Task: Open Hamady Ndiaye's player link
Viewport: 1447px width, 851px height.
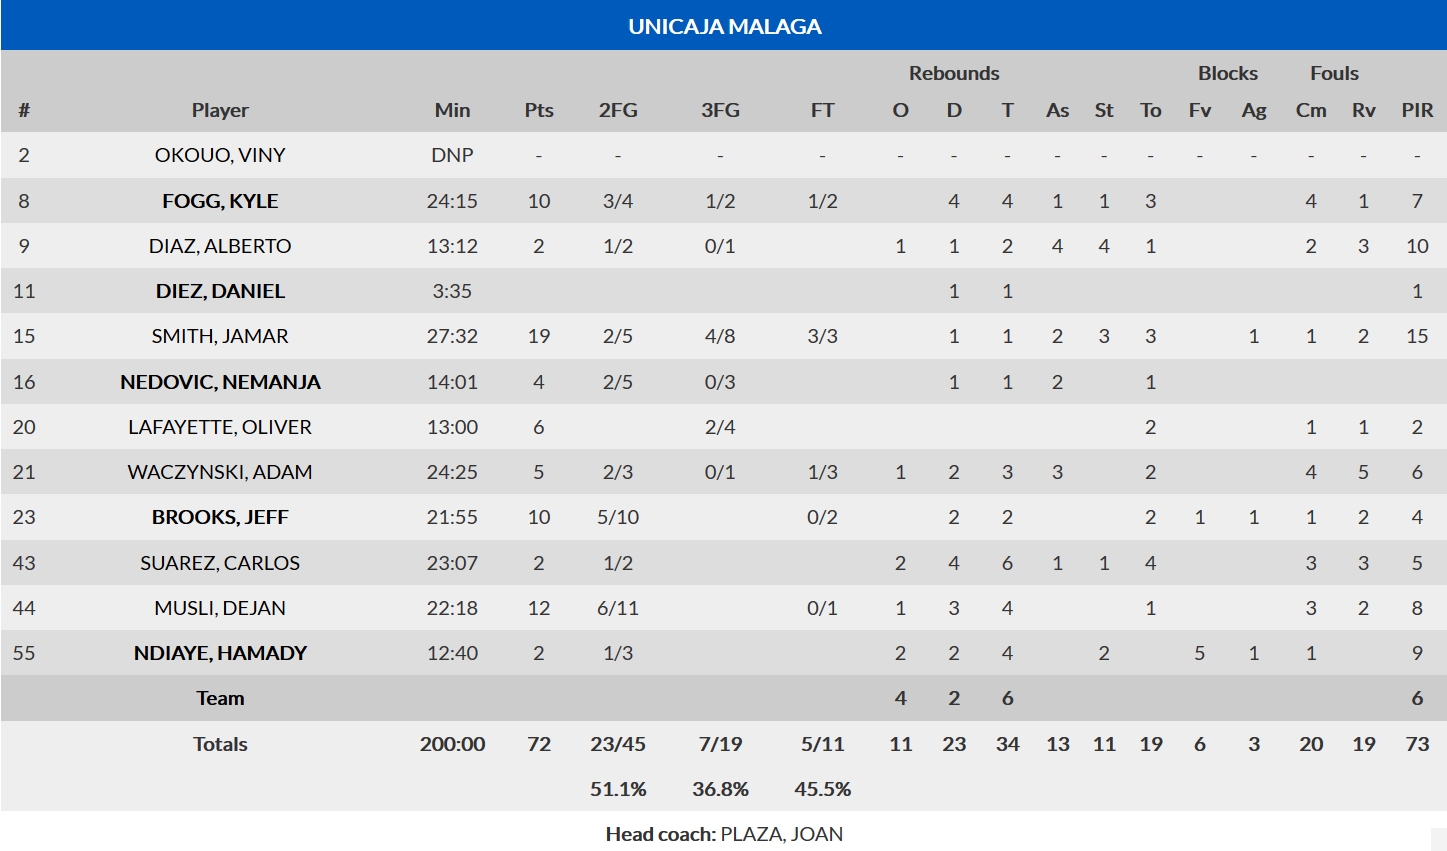Action: click(x=220, y=653)
